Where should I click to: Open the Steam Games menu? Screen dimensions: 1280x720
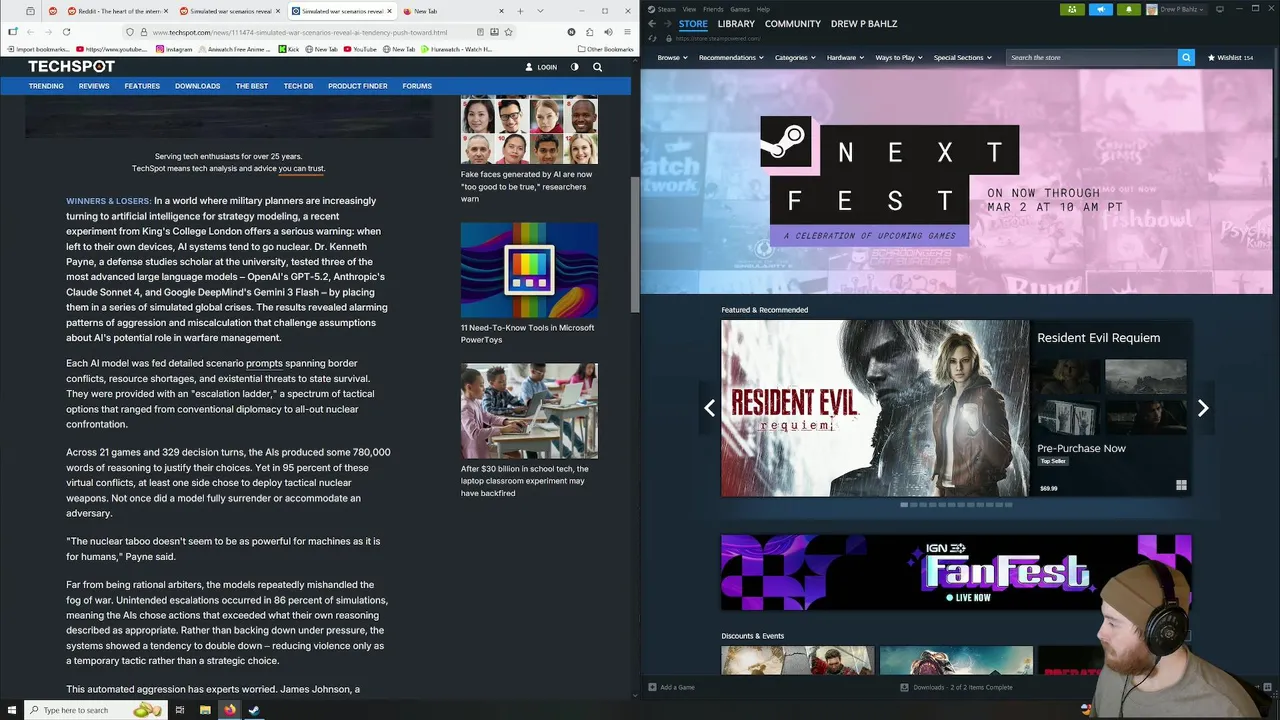point(740,9)
